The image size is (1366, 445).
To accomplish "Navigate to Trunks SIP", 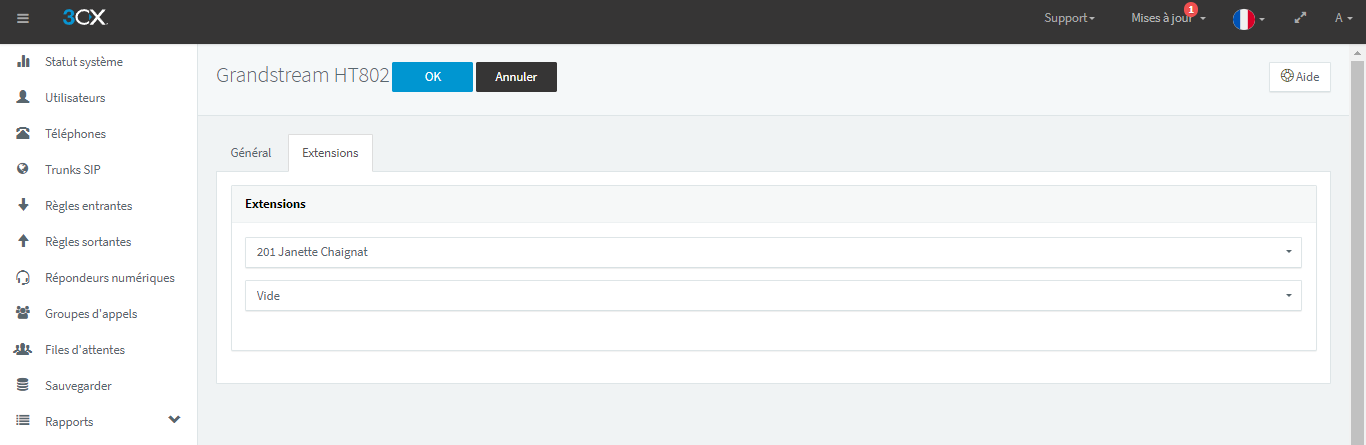I will point(73,170).
